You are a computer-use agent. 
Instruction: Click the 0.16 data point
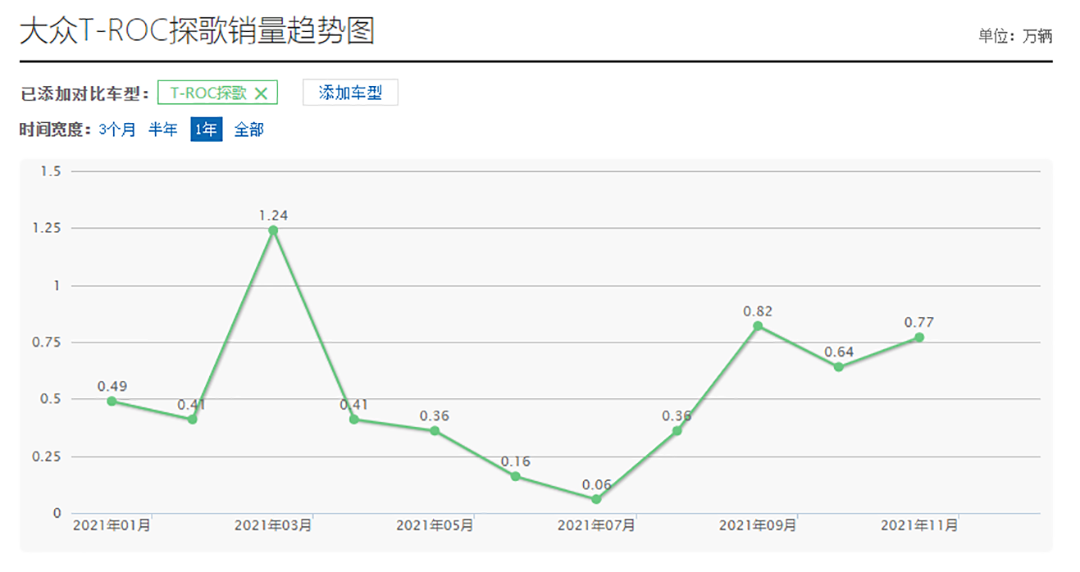516,476
